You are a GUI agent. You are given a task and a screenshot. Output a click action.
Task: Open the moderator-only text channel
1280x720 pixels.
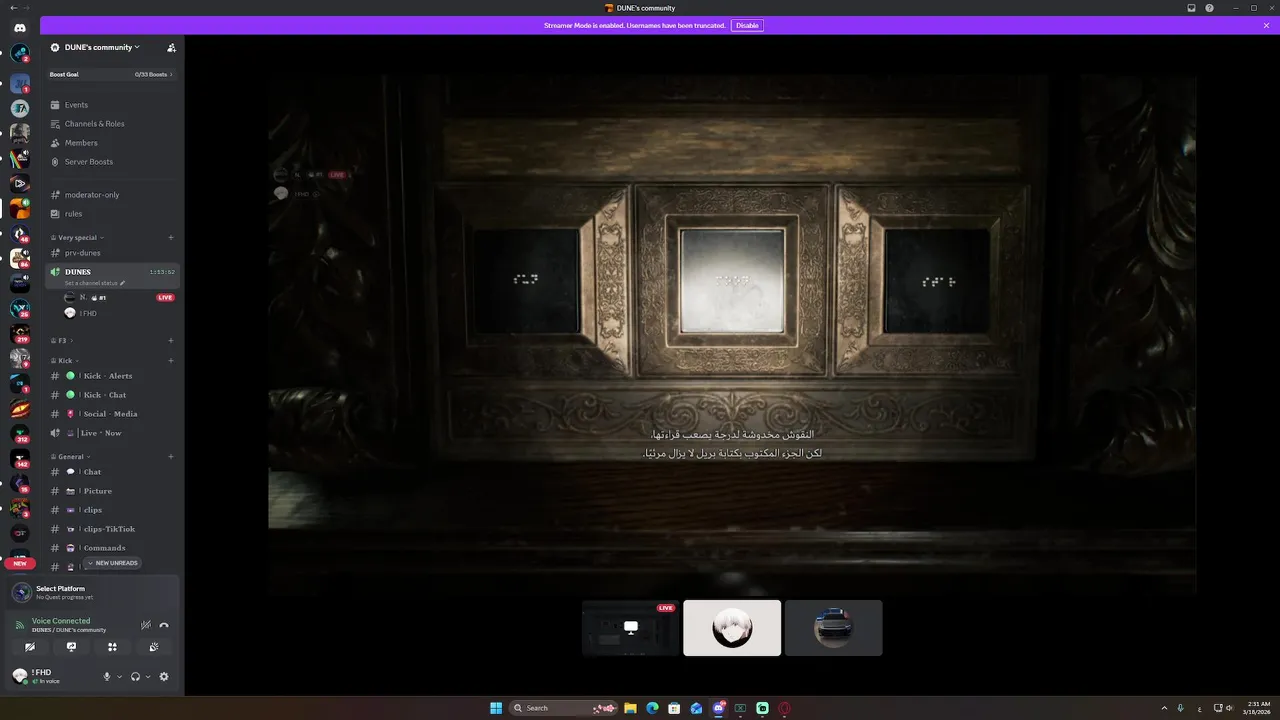(x=112, y=195)
